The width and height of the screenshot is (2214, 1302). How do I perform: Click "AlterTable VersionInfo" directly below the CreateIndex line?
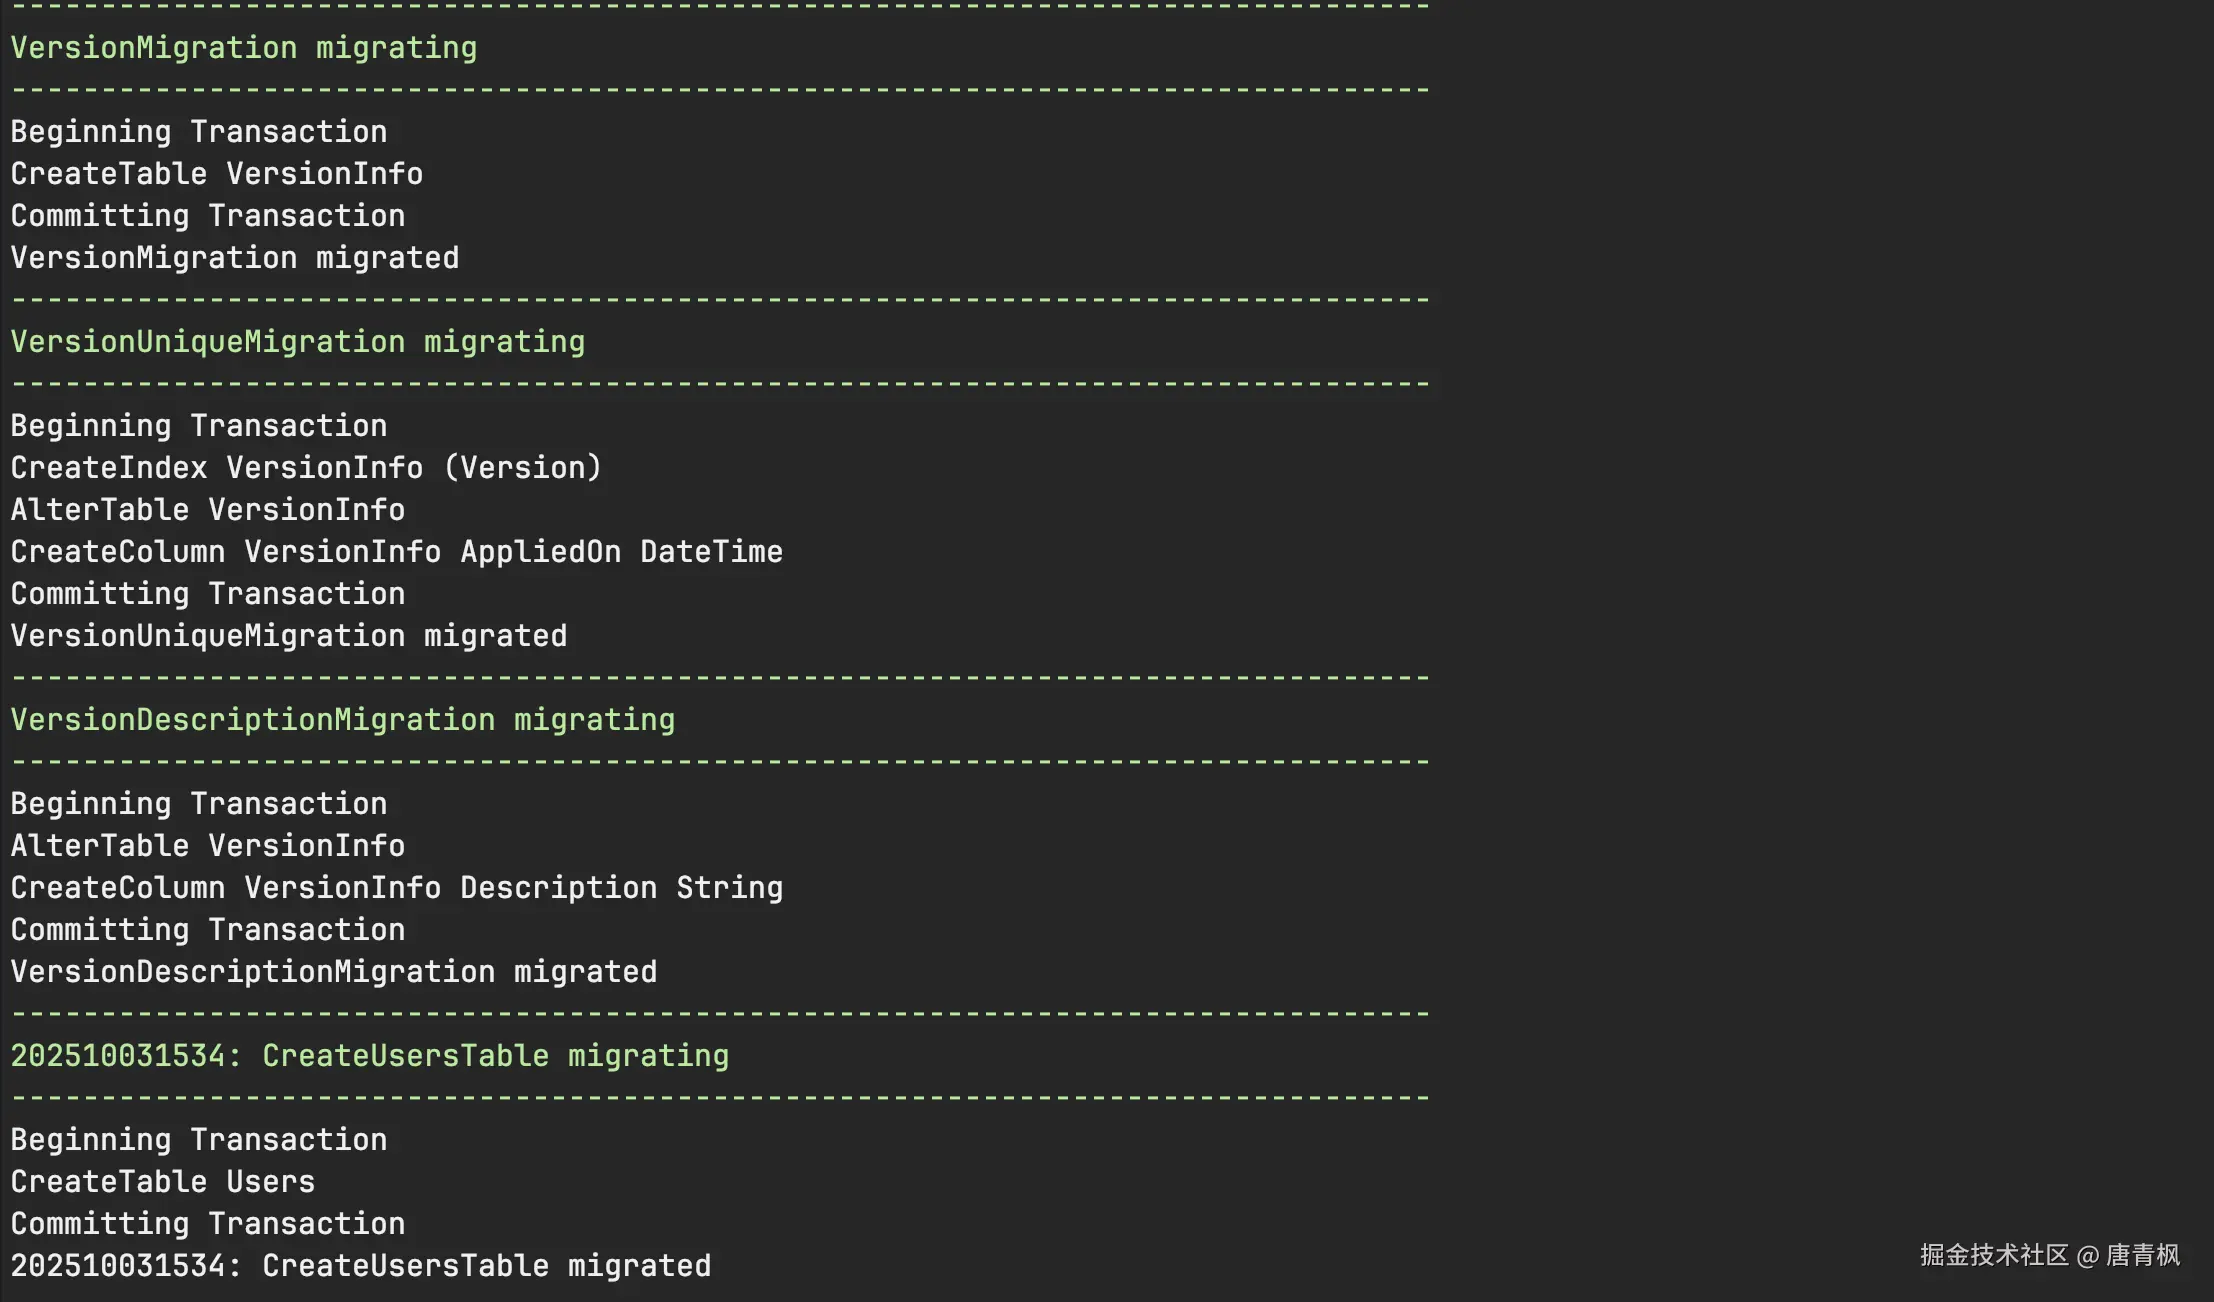tap(207, 510)
